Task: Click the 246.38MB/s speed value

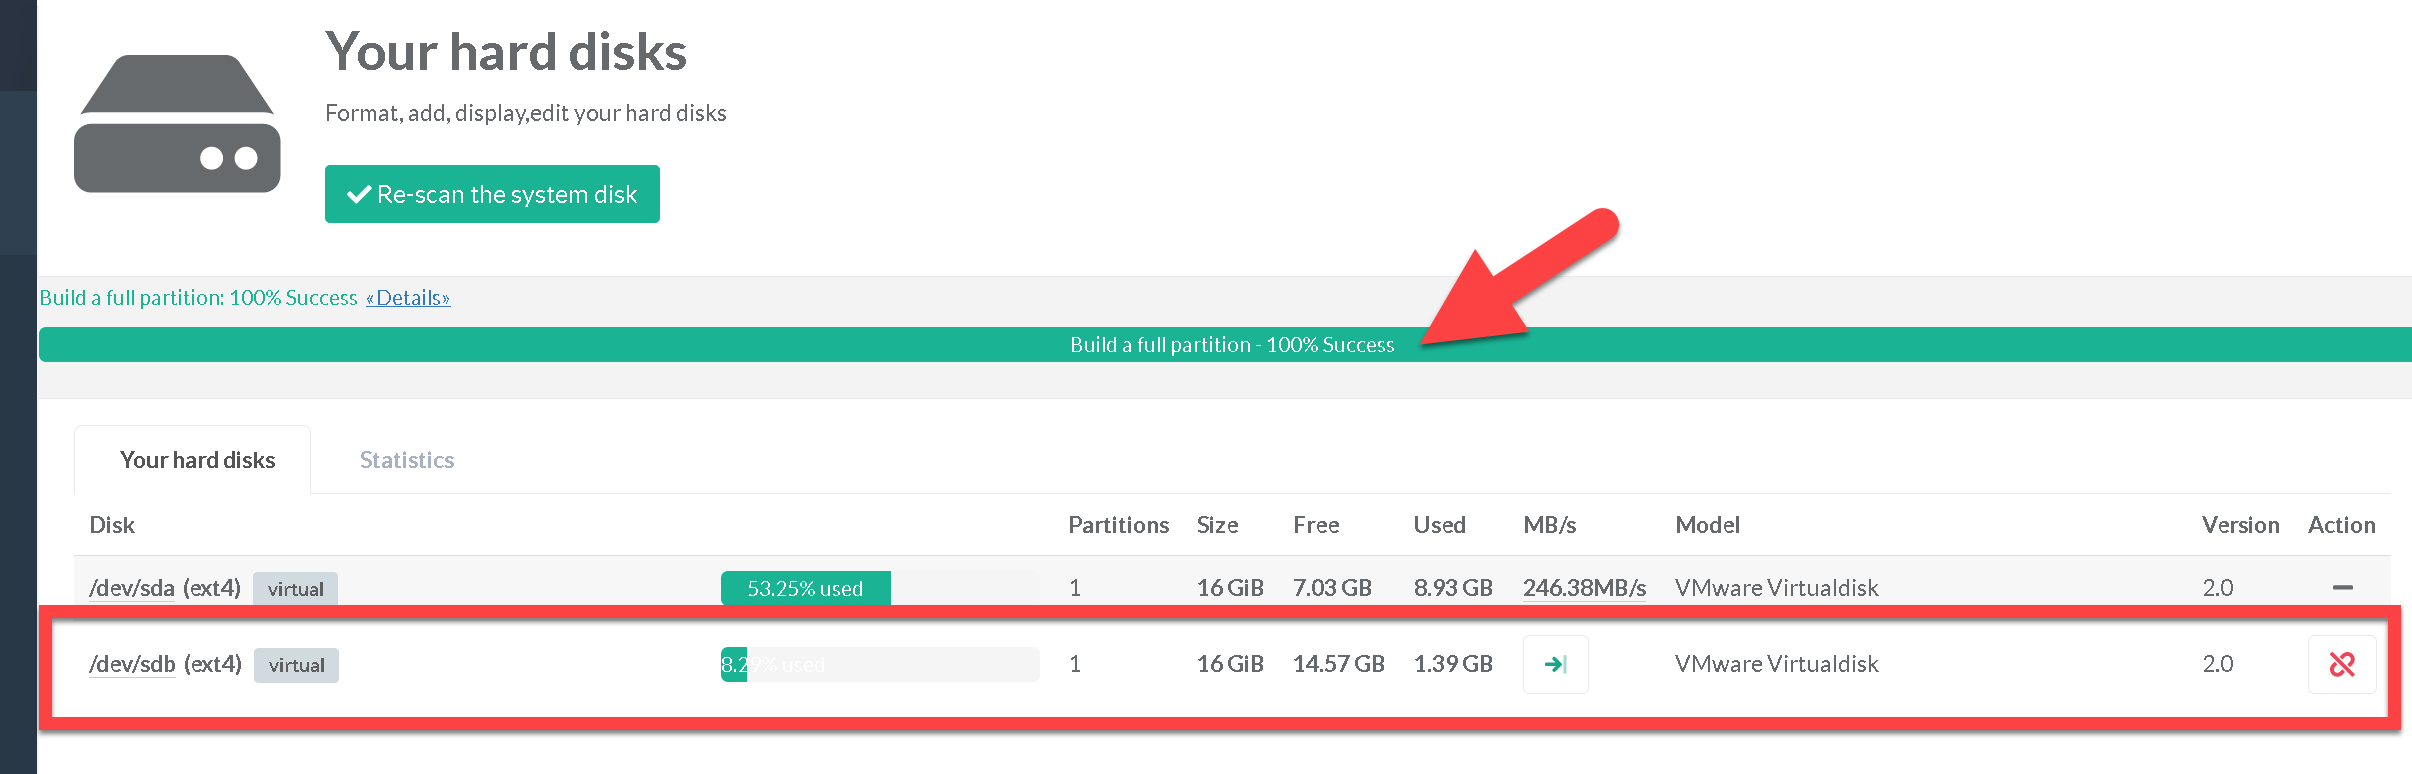Action: tap(1584, 588)
